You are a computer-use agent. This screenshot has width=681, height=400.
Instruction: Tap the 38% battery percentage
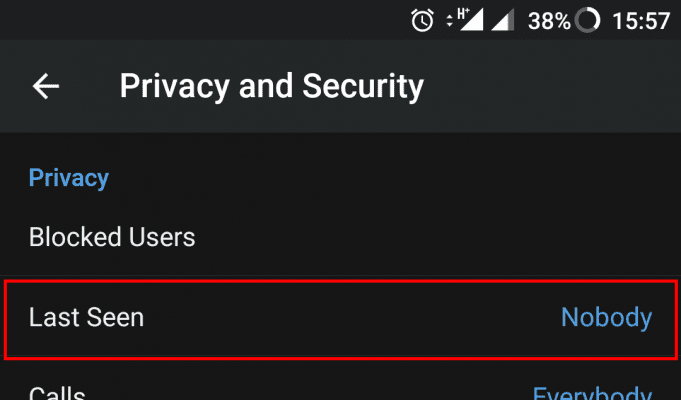click(x=549, y=21)
